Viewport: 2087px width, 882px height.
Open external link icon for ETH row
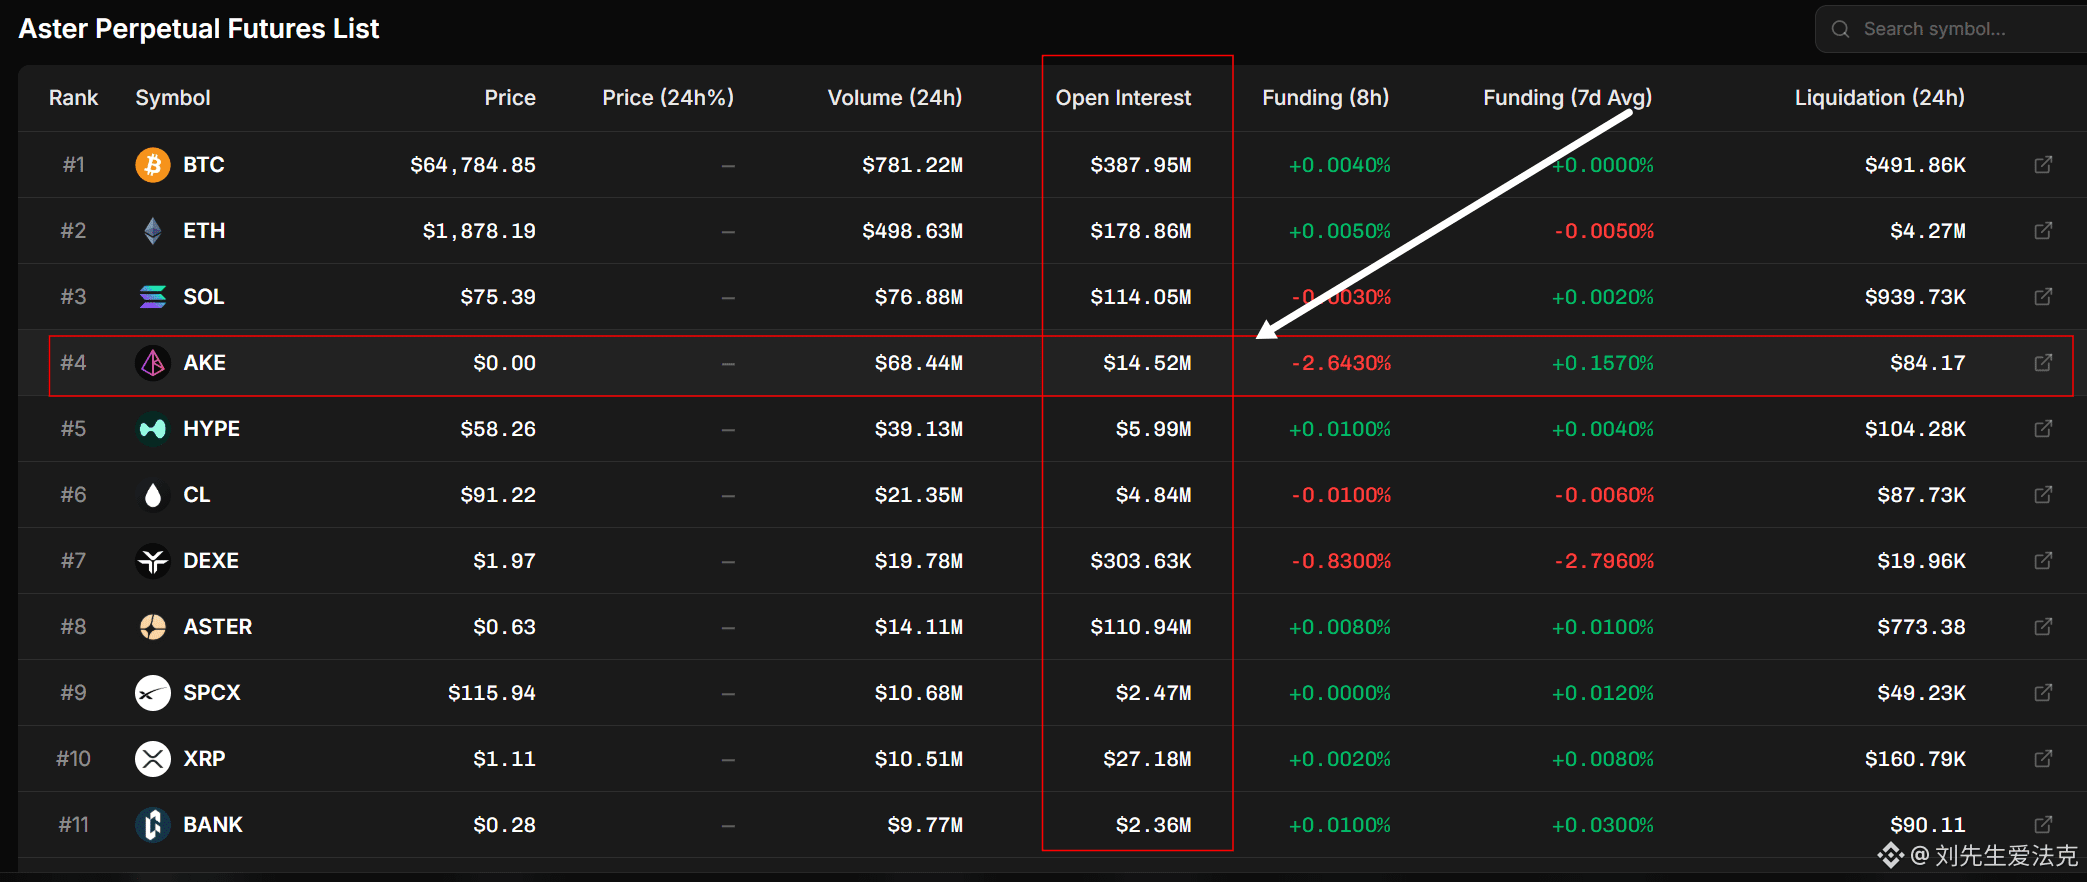(x=2043, y=230)
